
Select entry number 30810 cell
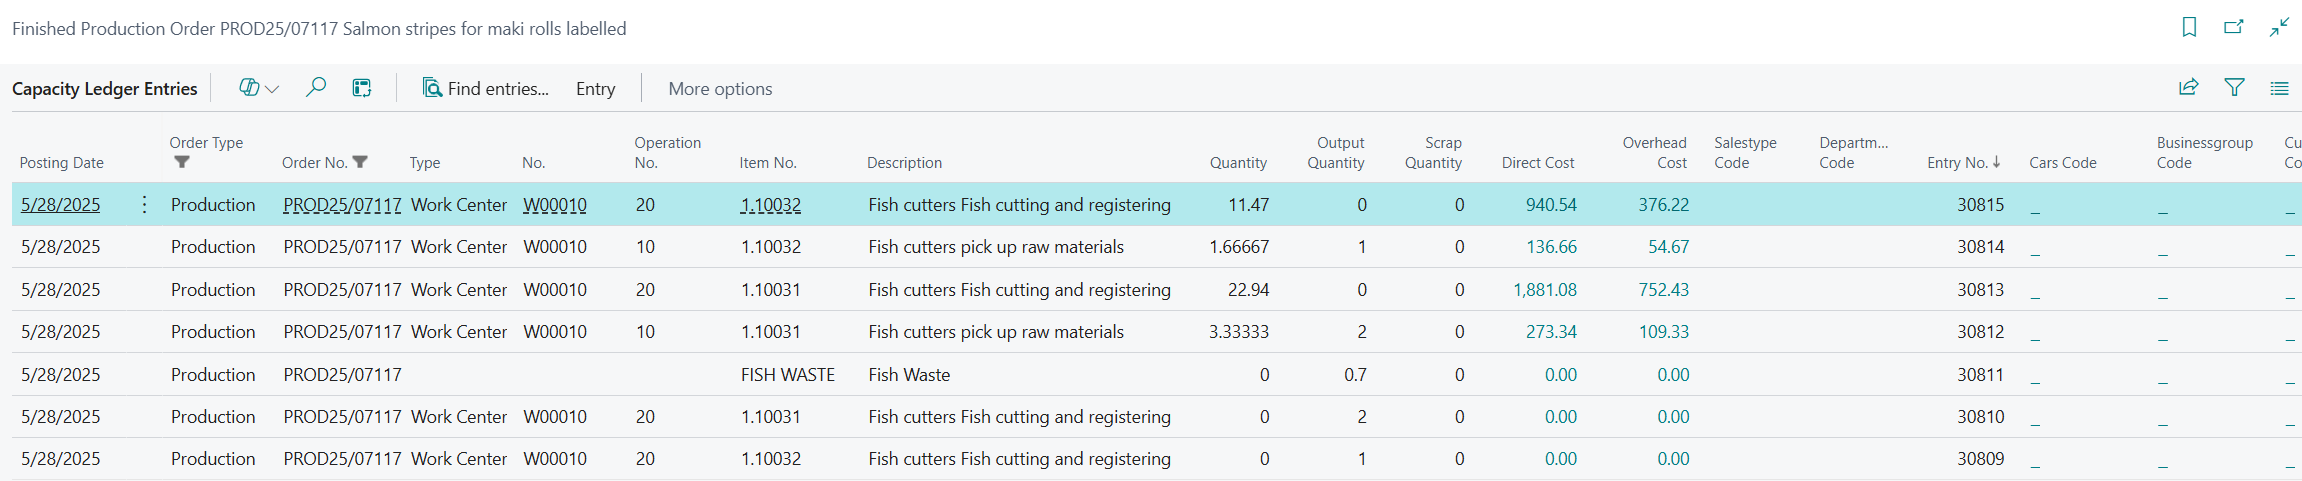pyautogui.click(x=1980, y=416)
